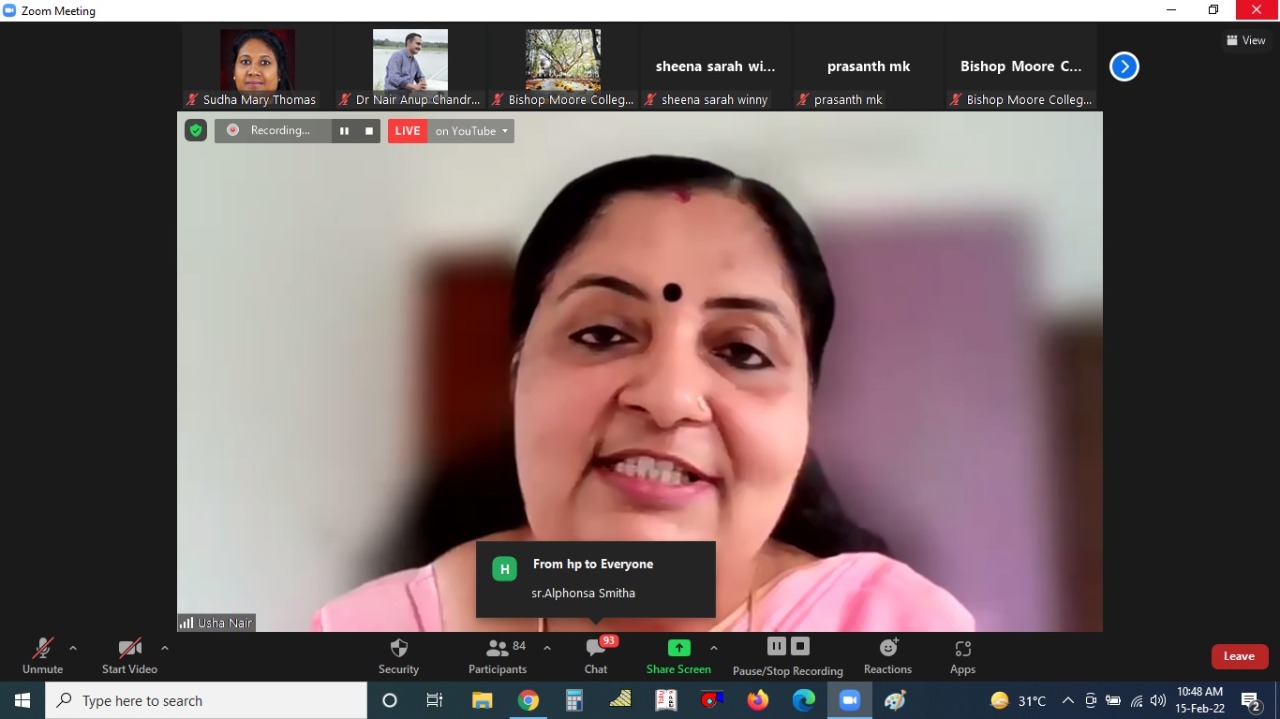Pause the recording from the bottom toolbar
Viewport: 1280px width, 719px height.
point(777,646)
